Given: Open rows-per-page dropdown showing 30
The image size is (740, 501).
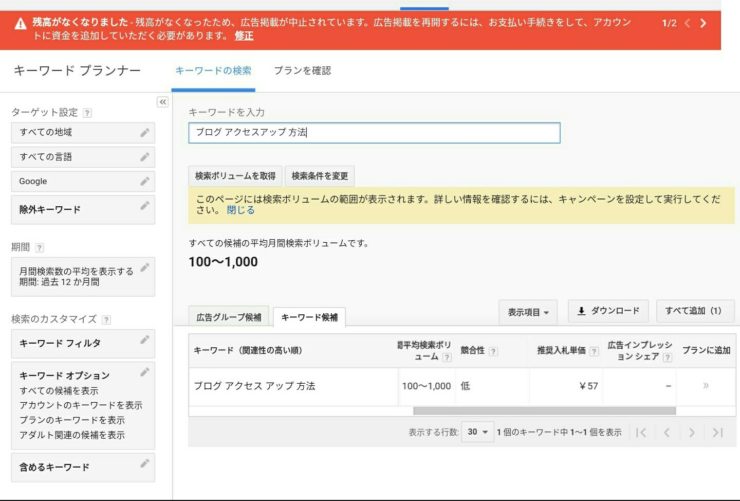Looking at the screenshot, I should point(479,432).
